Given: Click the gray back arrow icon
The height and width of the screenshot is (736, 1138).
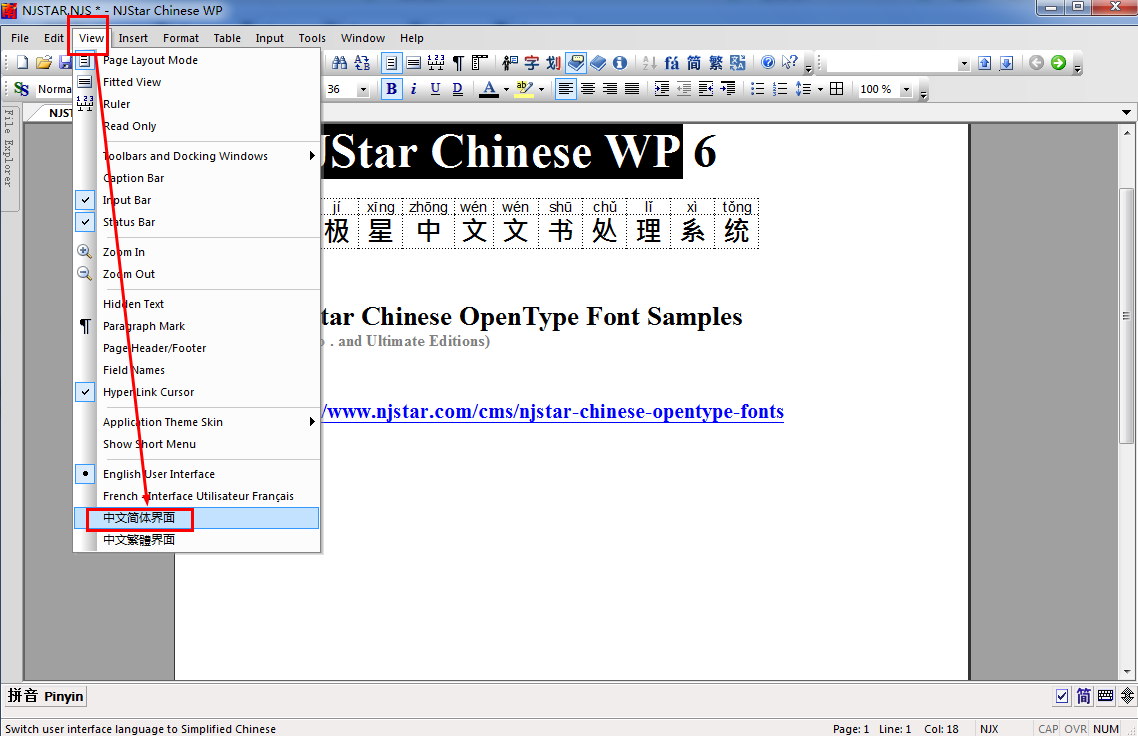Looking at the screenshot, I should tap(1036, 63).
